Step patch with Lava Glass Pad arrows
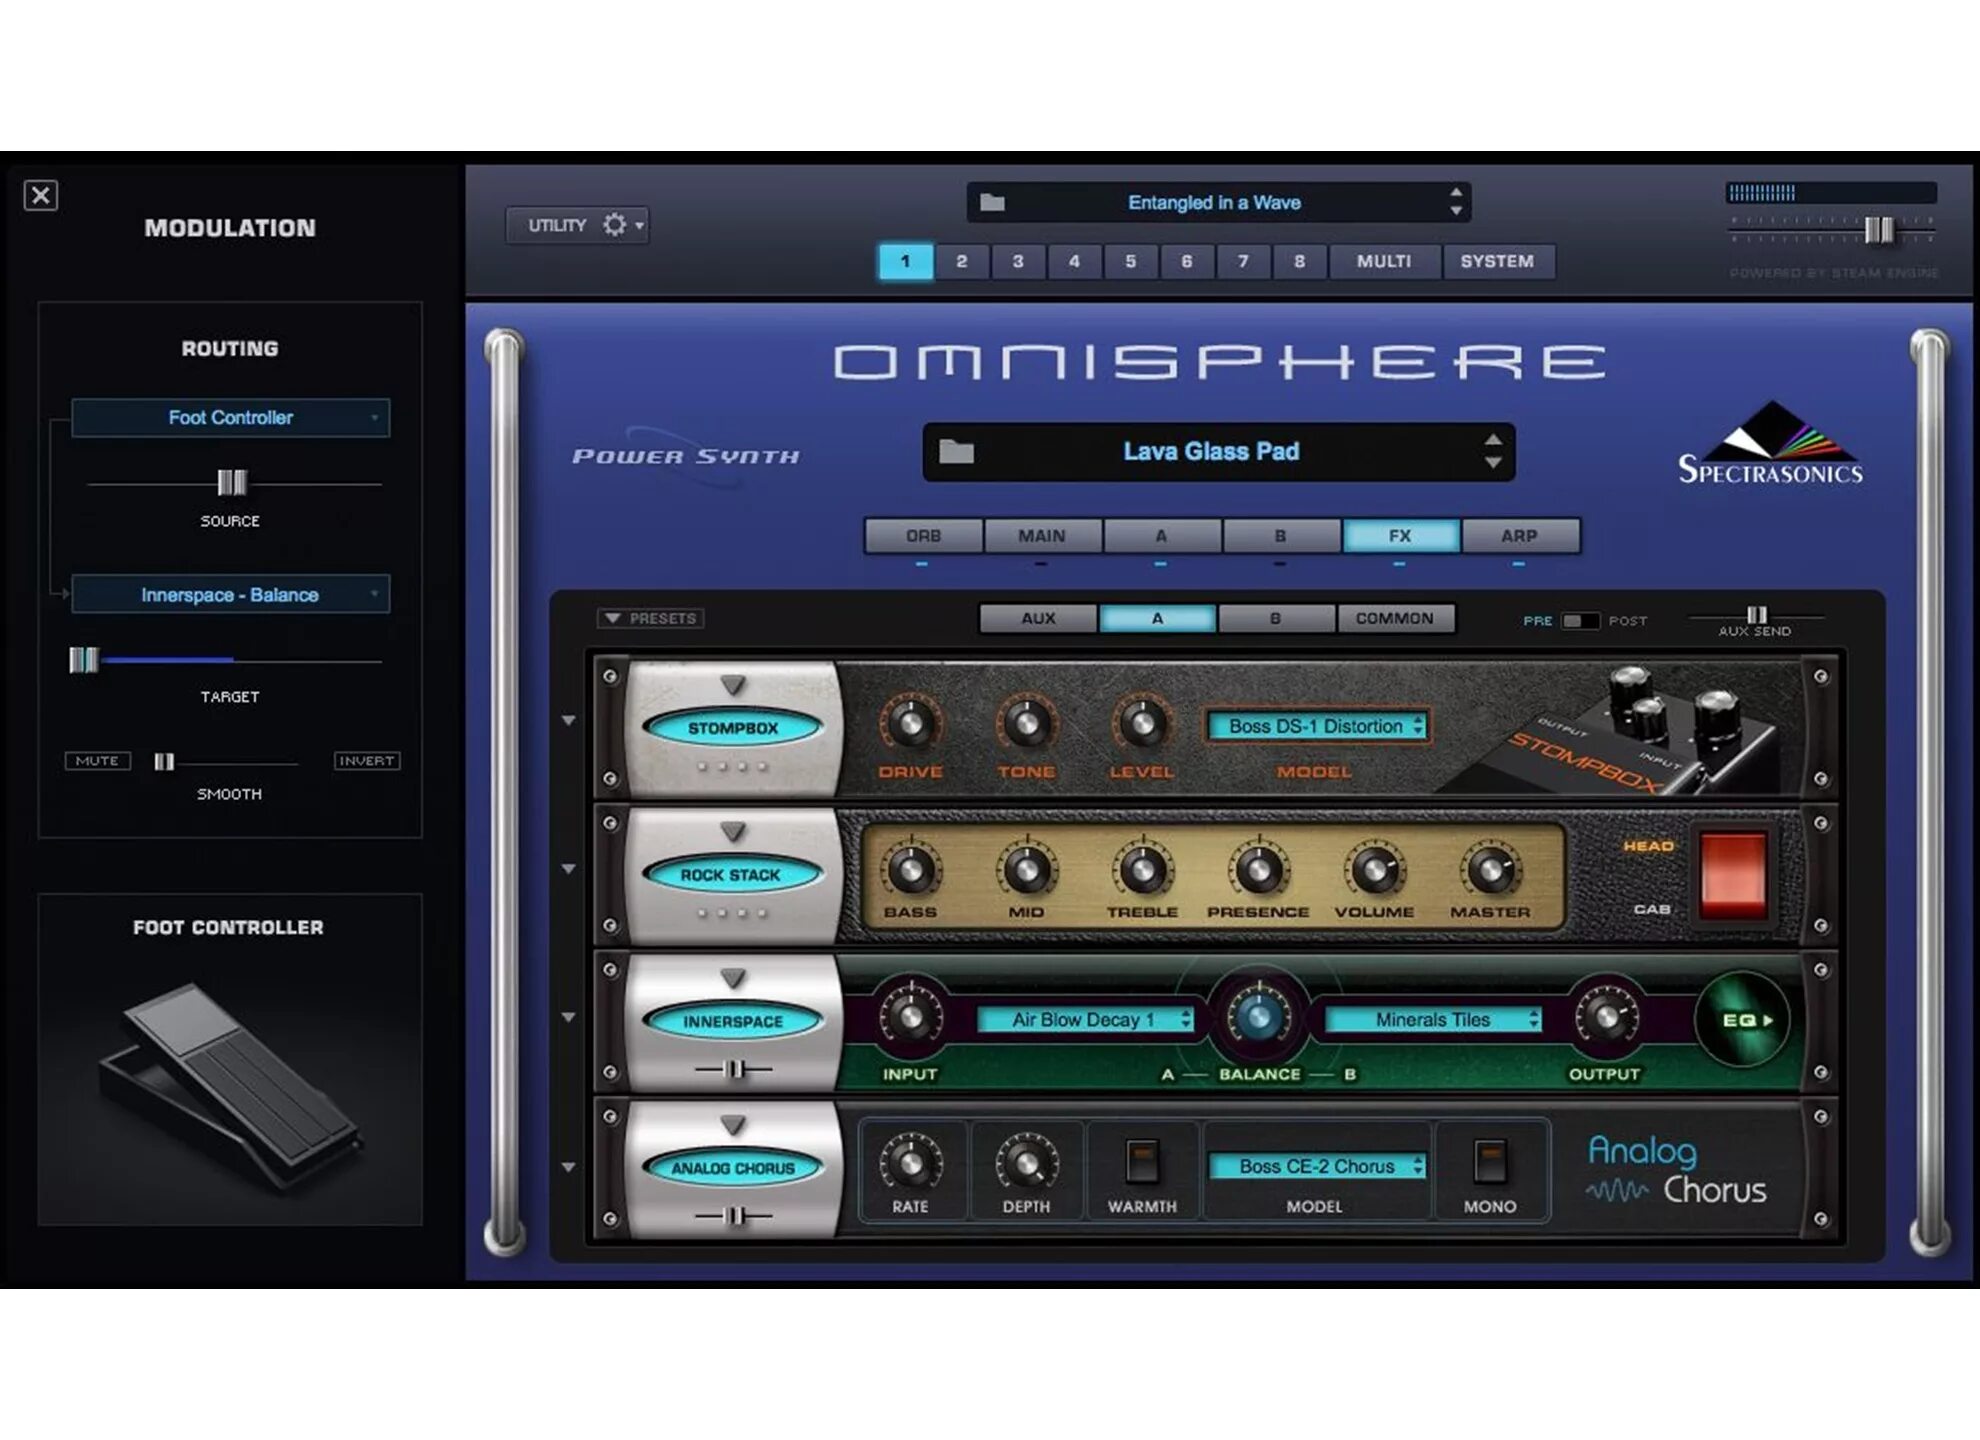The image size is (1980, 1440). click(1492, 451)
